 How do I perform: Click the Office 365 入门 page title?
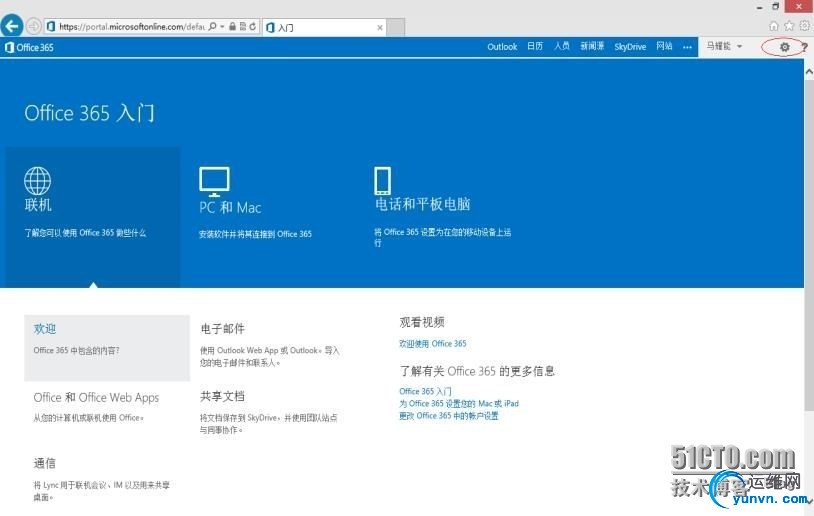89,113
